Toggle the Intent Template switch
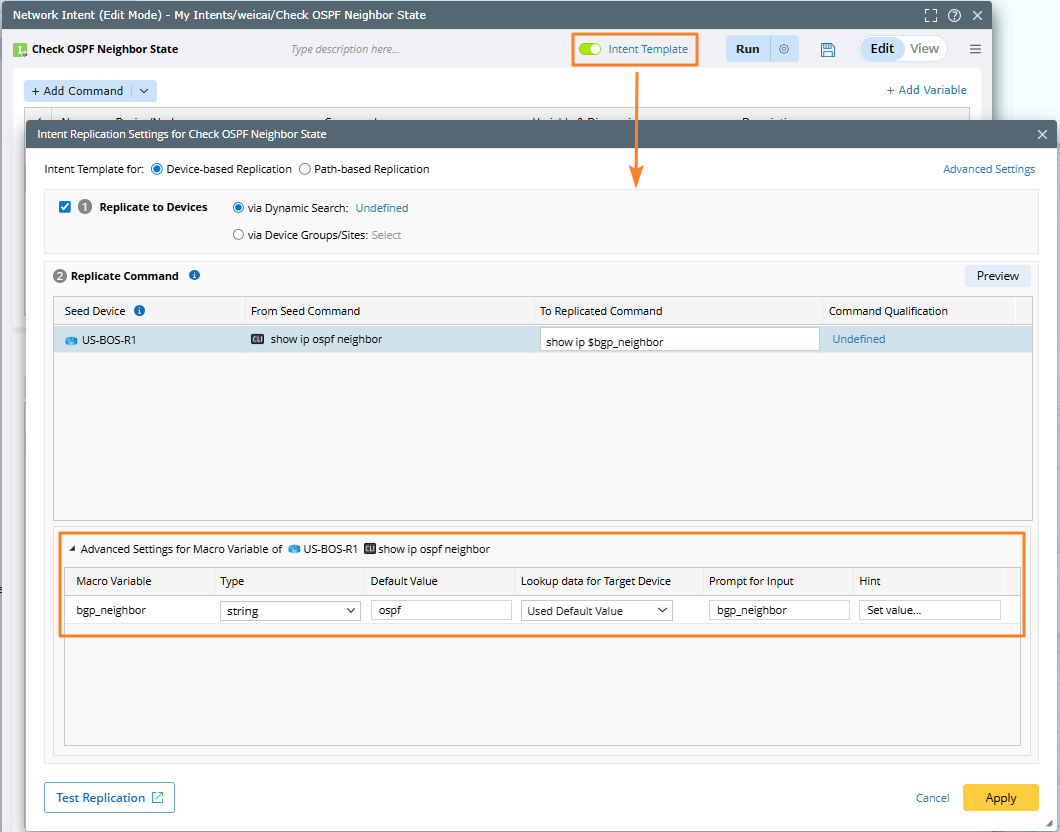The width and height of the screenshot is (1060, 832). tap(590, 49)
